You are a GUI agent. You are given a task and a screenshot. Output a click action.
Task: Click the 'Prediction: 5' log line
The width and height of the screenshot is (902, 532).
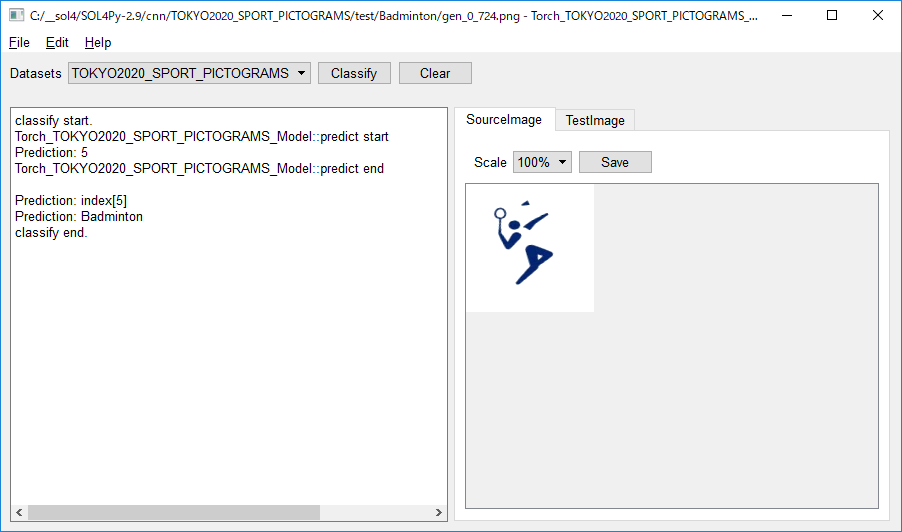[51, 152]
